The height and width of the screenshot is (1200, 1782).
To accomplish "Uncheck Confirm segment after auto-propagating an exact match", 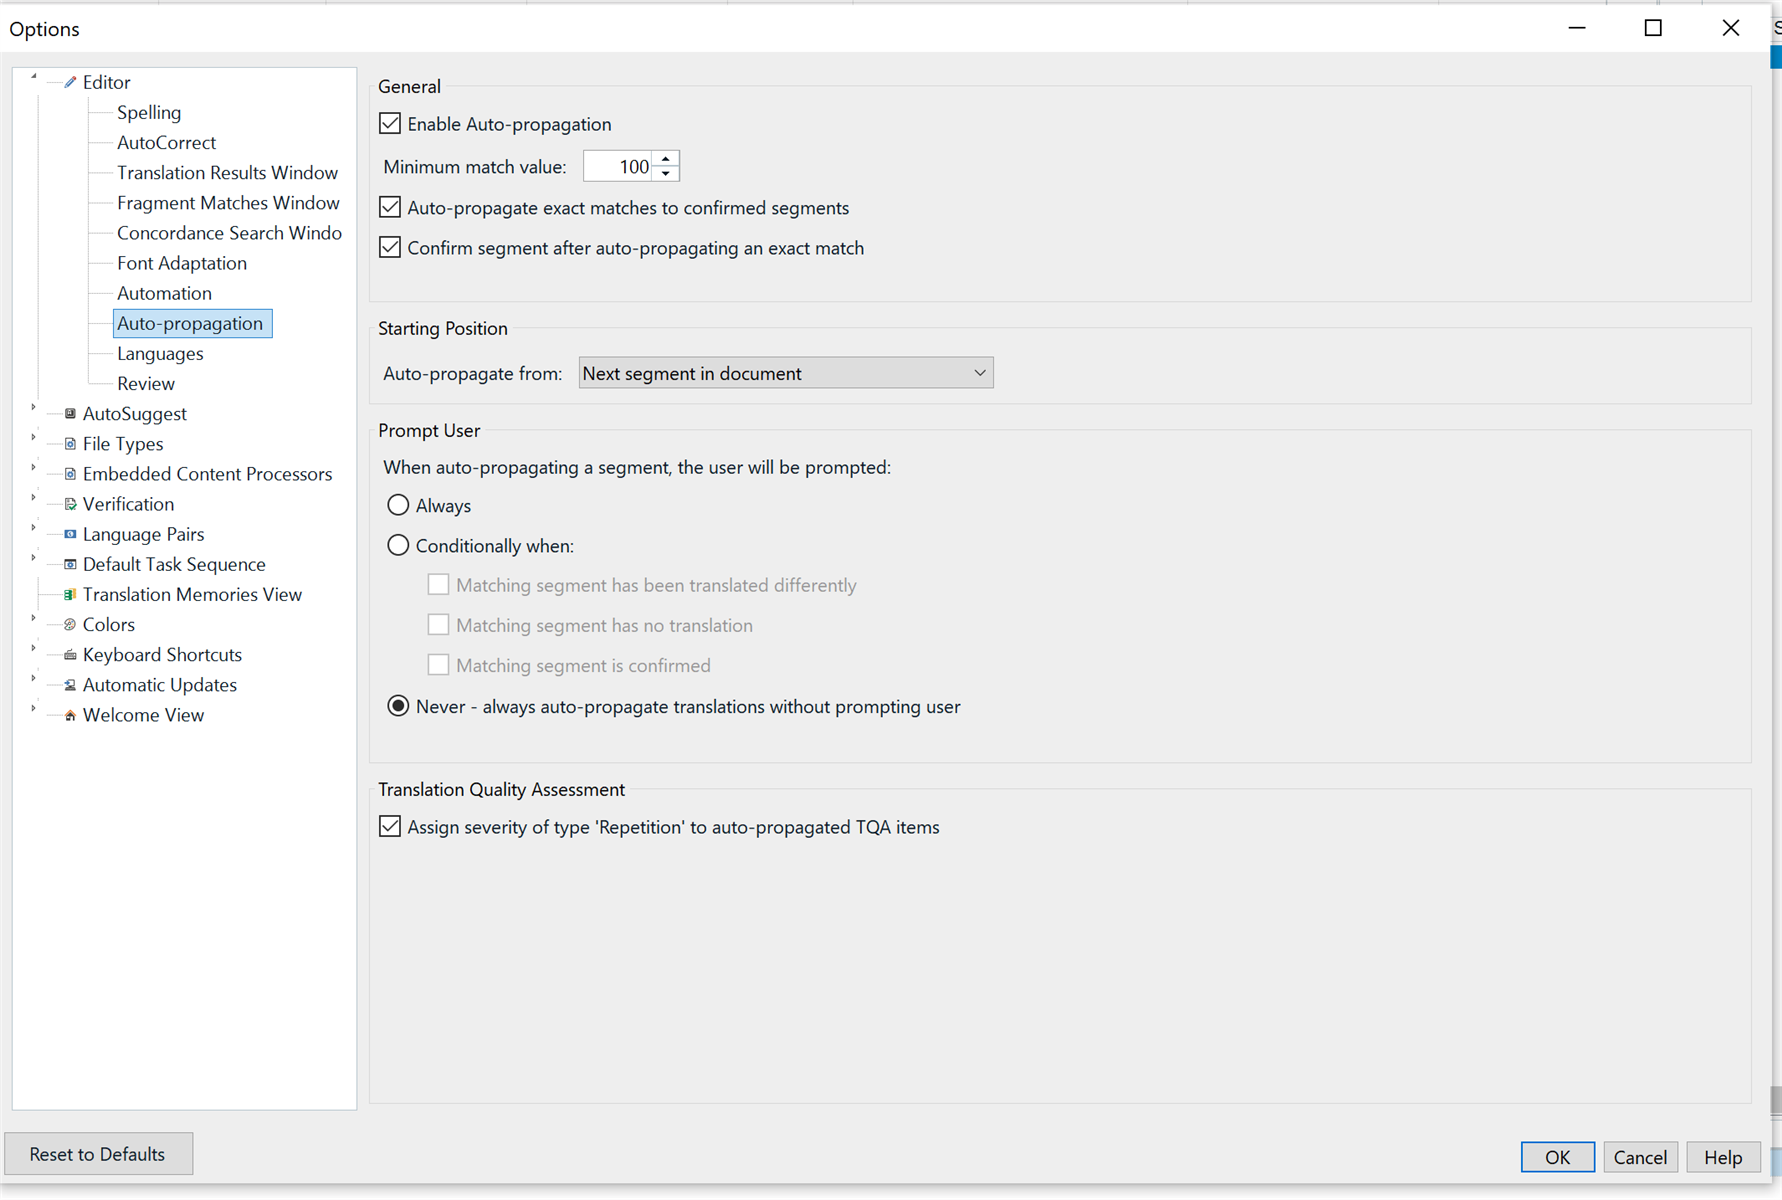I will [x=390, y=247].
